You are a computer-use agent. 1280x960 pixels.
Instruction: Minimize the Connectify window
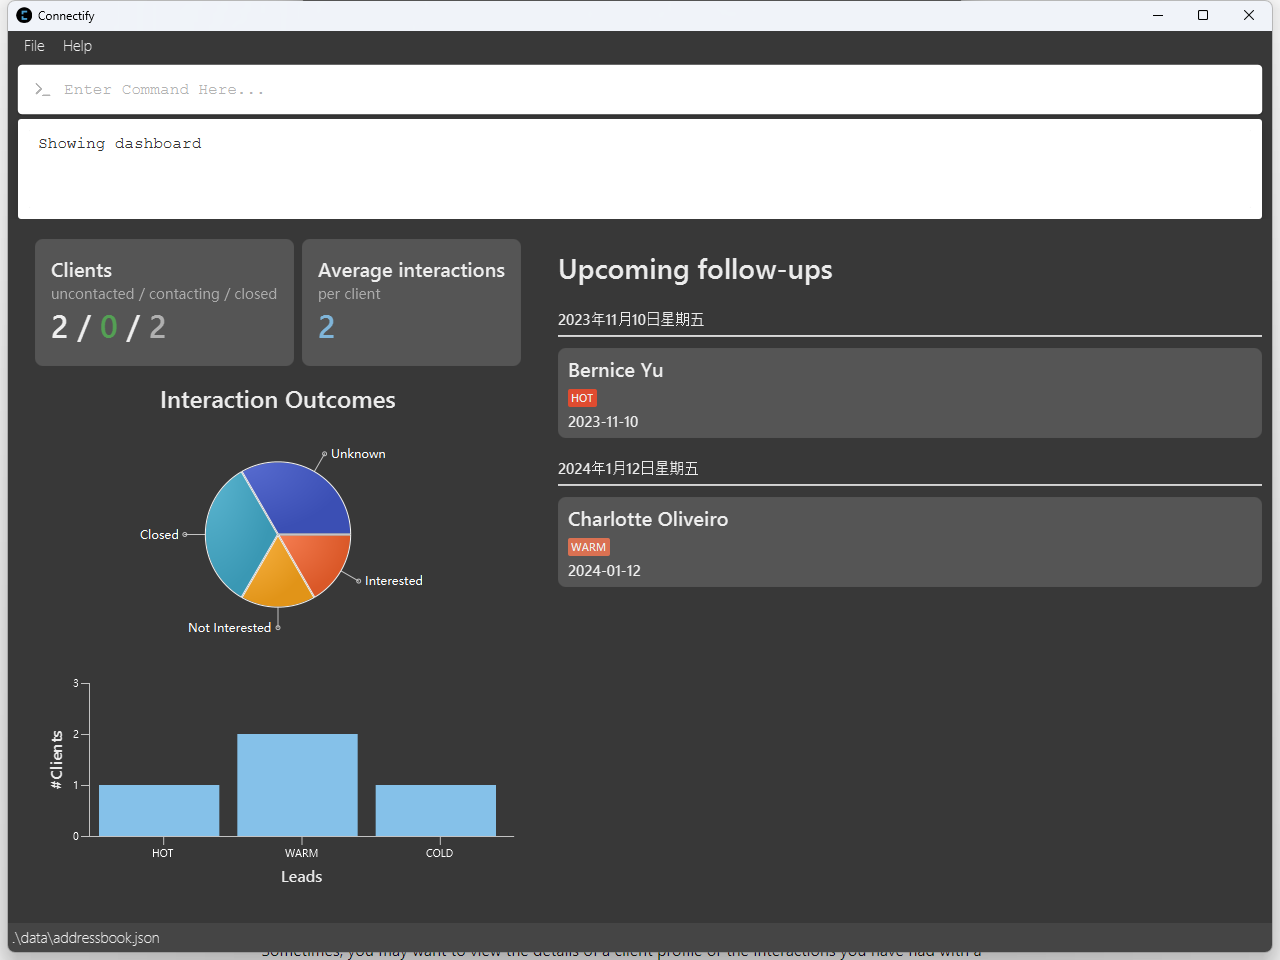(1158, 15)
